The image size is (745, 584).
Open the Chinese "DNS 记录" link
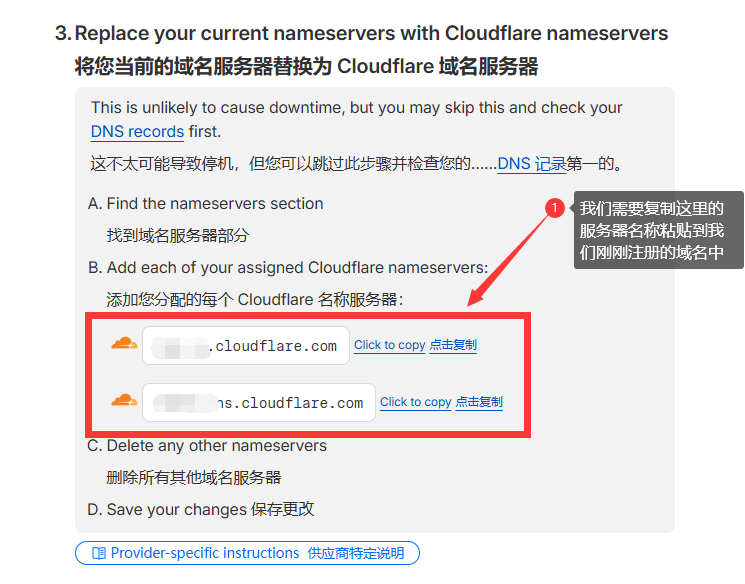[x=532, y=164]
